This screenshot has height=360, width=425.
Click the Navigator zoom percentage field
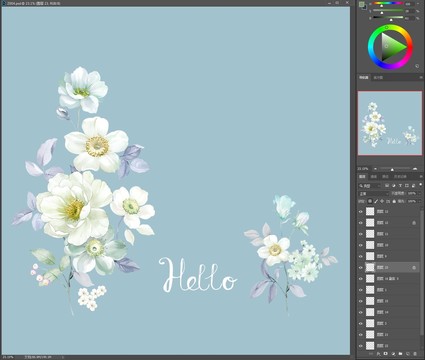click(x=363, y=169)
